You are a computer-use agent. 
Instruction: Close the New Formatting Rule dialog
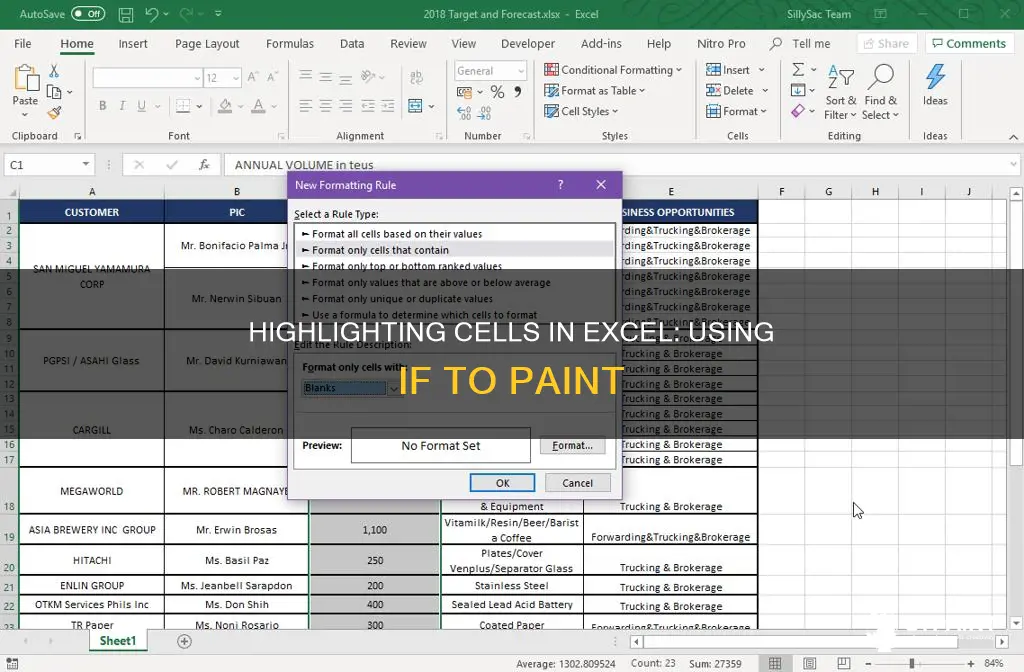click(x=601, y=185)
